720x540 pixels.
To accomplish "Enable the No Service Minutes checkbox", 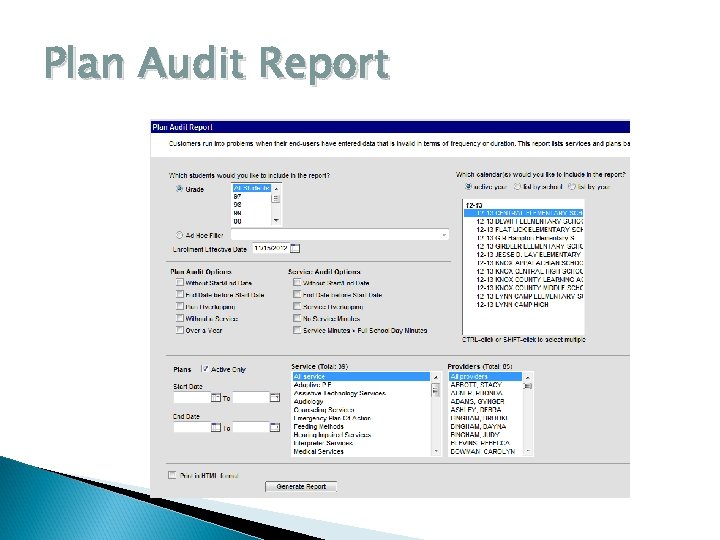I will tap(297, 318).
